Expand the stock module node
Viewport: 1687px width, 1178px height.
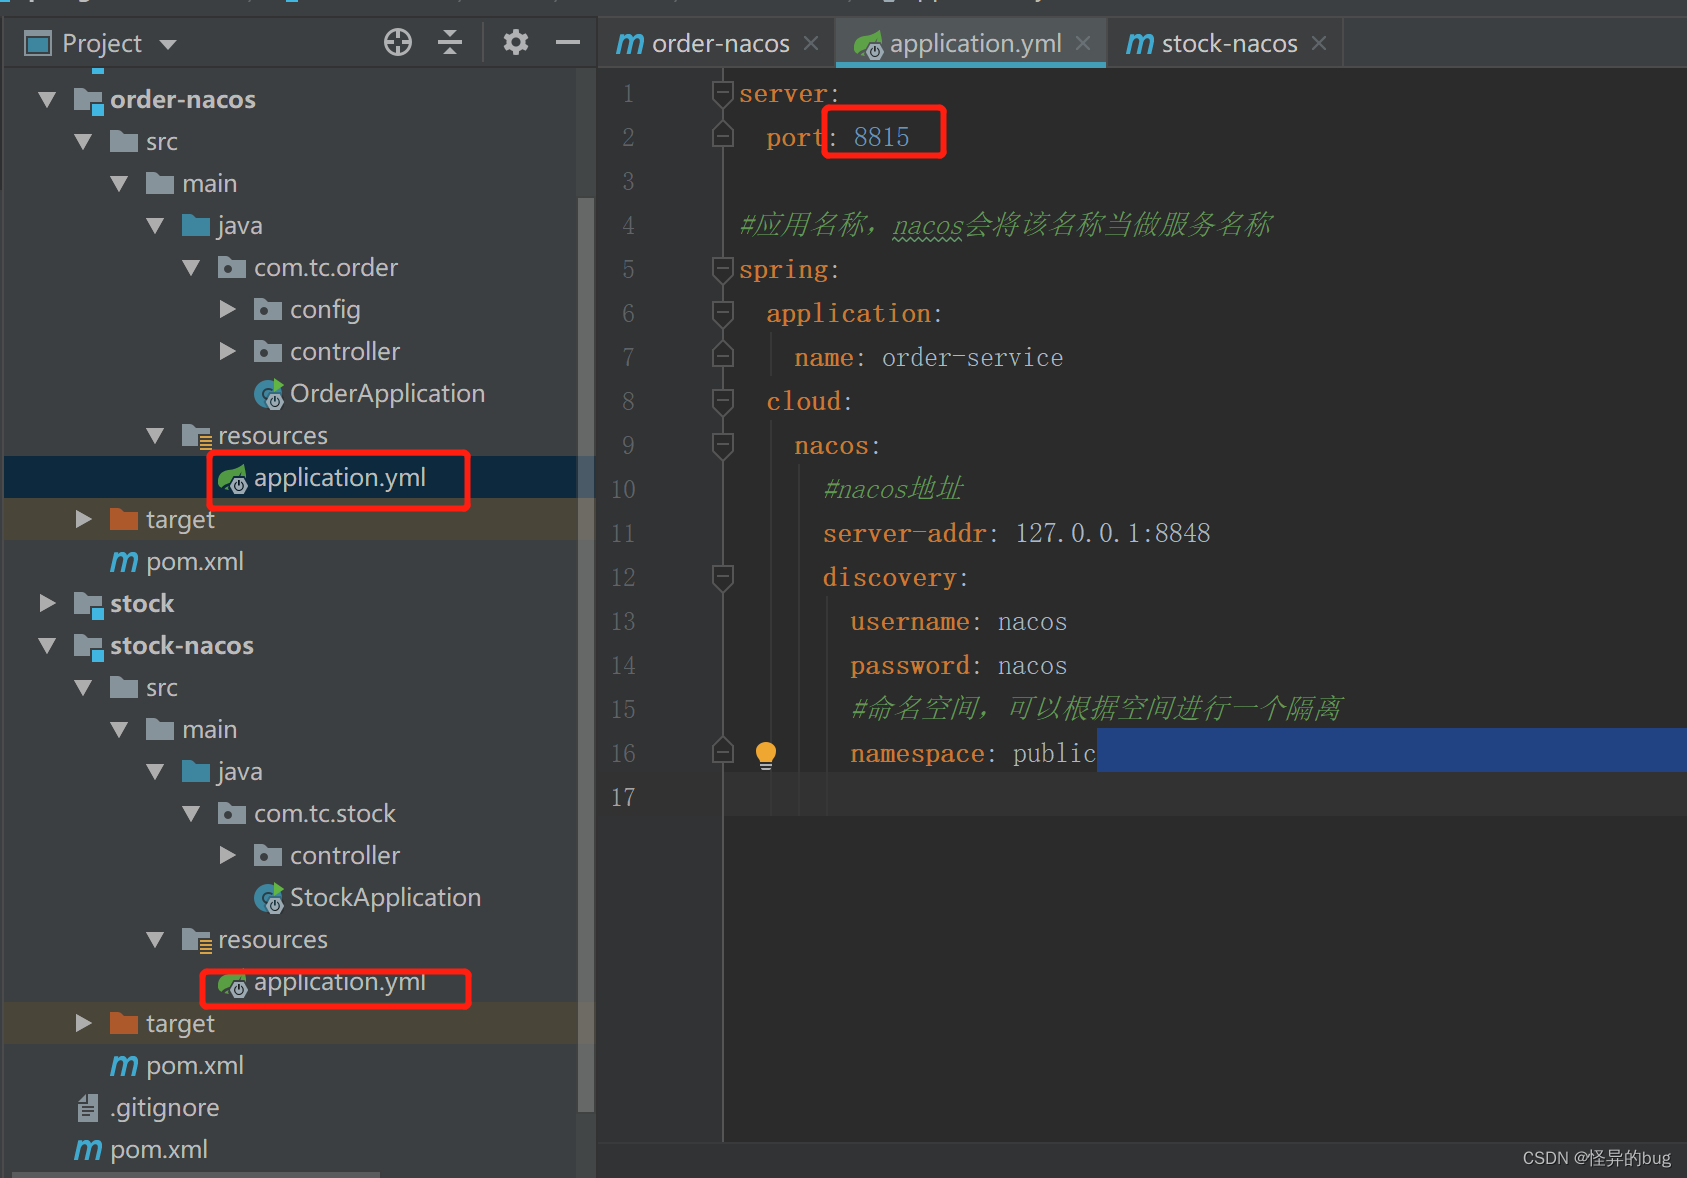(47, 604)
